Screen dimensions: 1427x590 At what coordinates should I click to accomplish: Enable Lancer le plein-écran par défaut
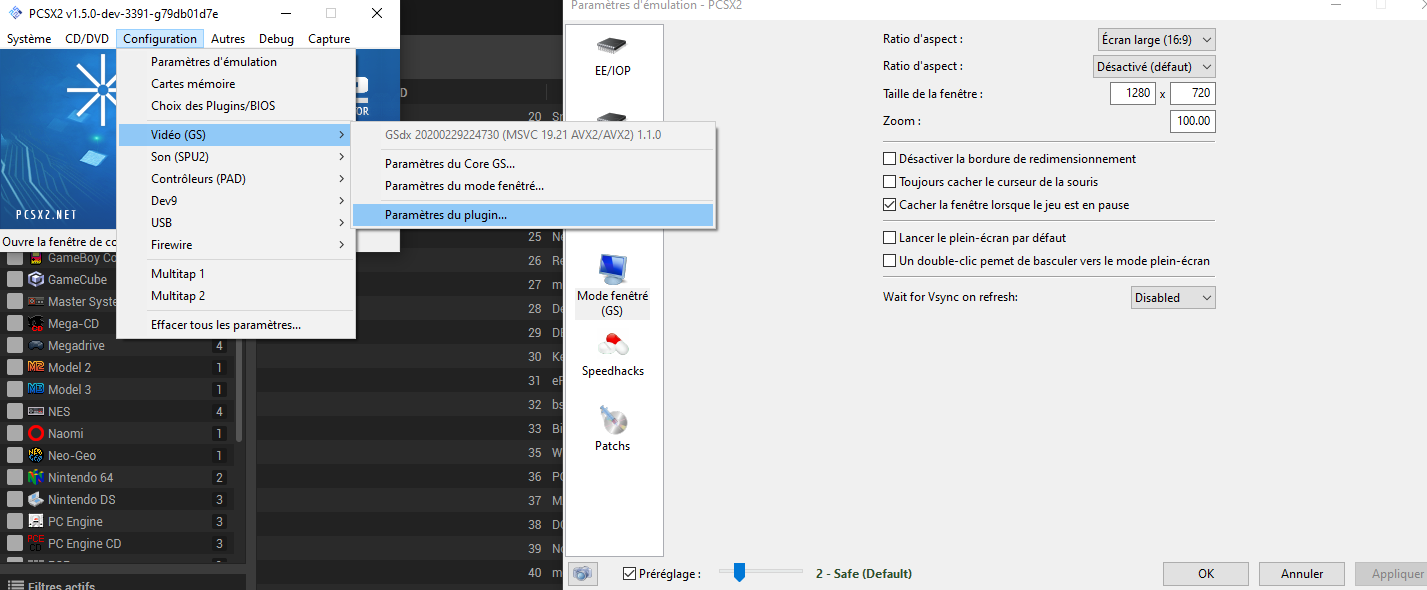click(890, 238)
